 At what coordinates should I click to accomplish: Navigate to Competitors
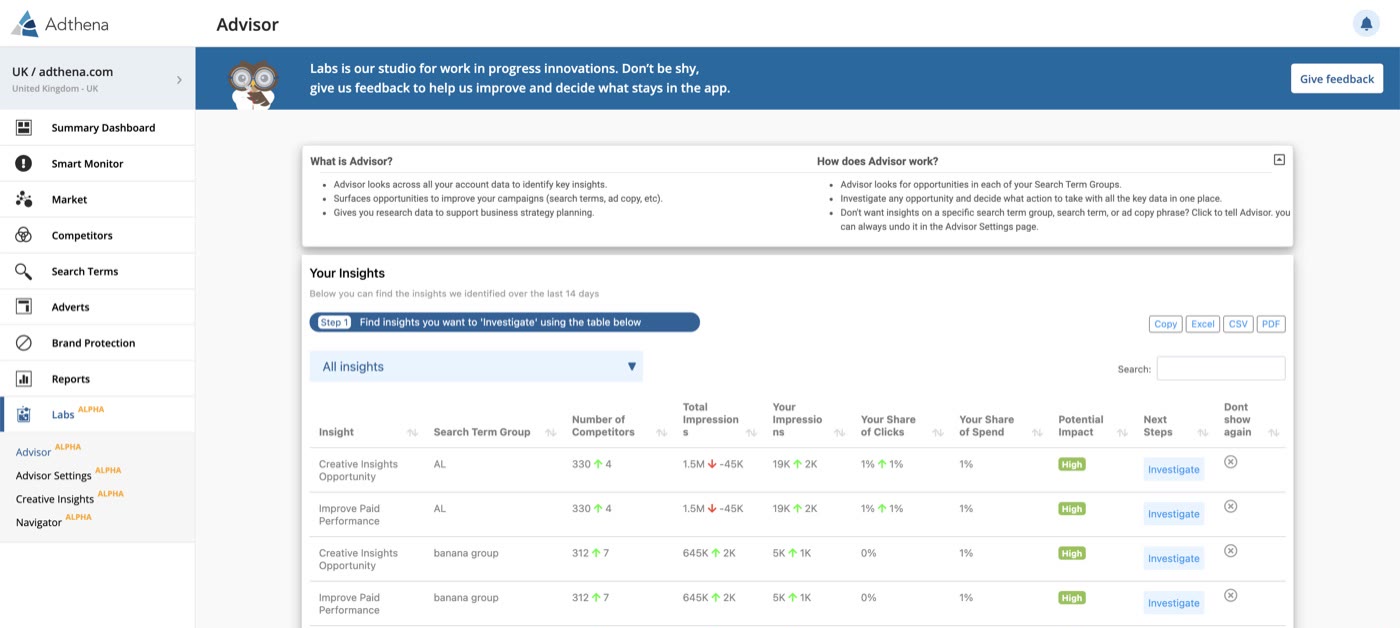point(97,235)
